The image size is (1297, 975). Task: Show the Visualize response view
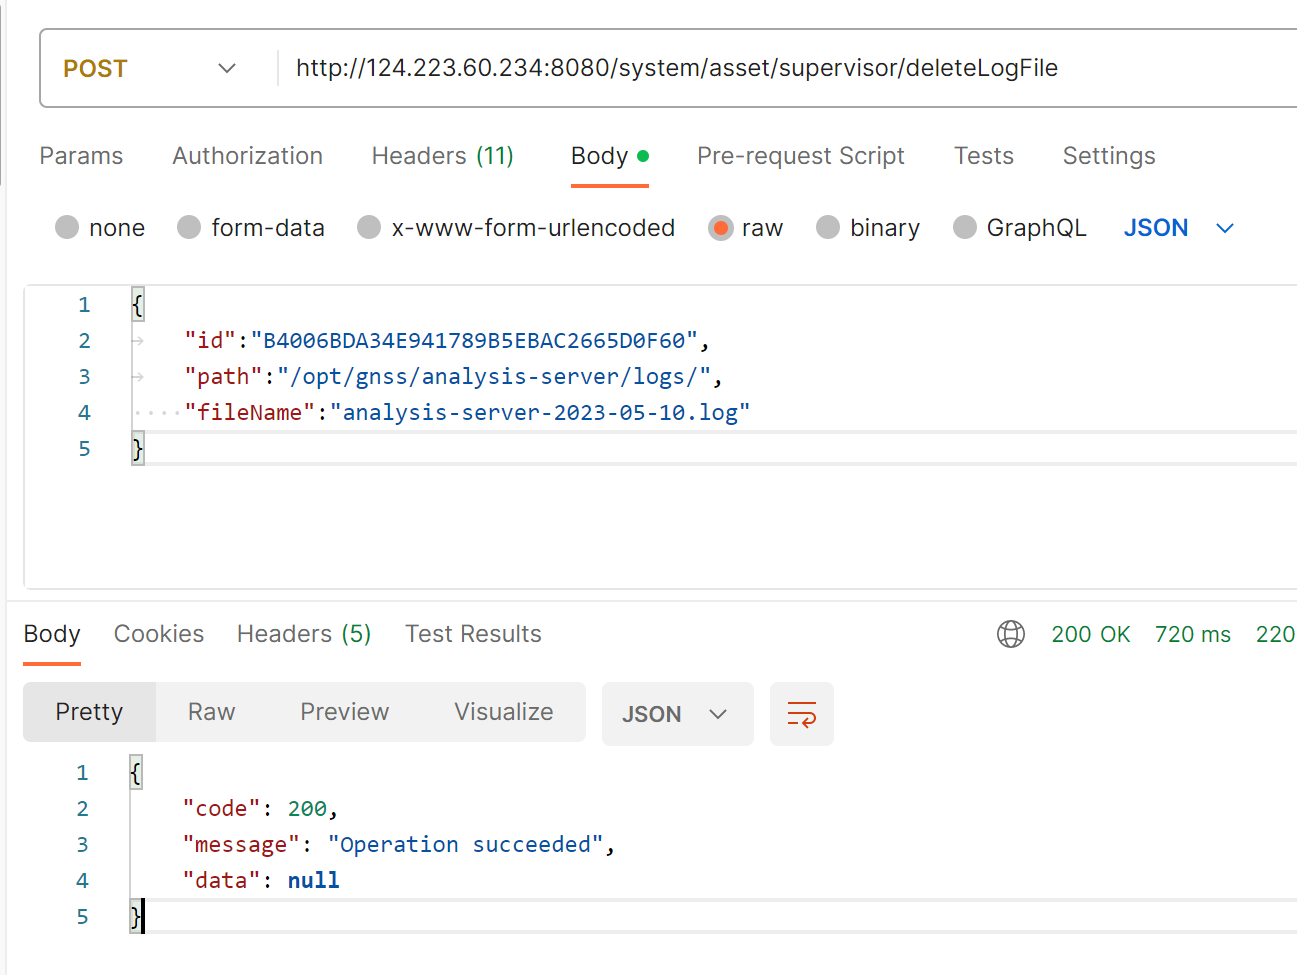[x=503, y=712]
